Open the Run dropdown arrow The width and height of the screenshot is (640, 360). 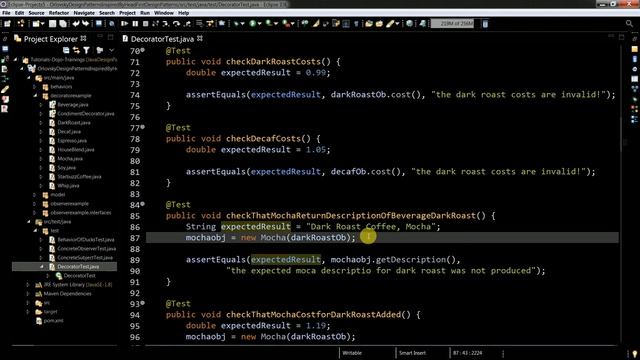(x=260, y=24)
